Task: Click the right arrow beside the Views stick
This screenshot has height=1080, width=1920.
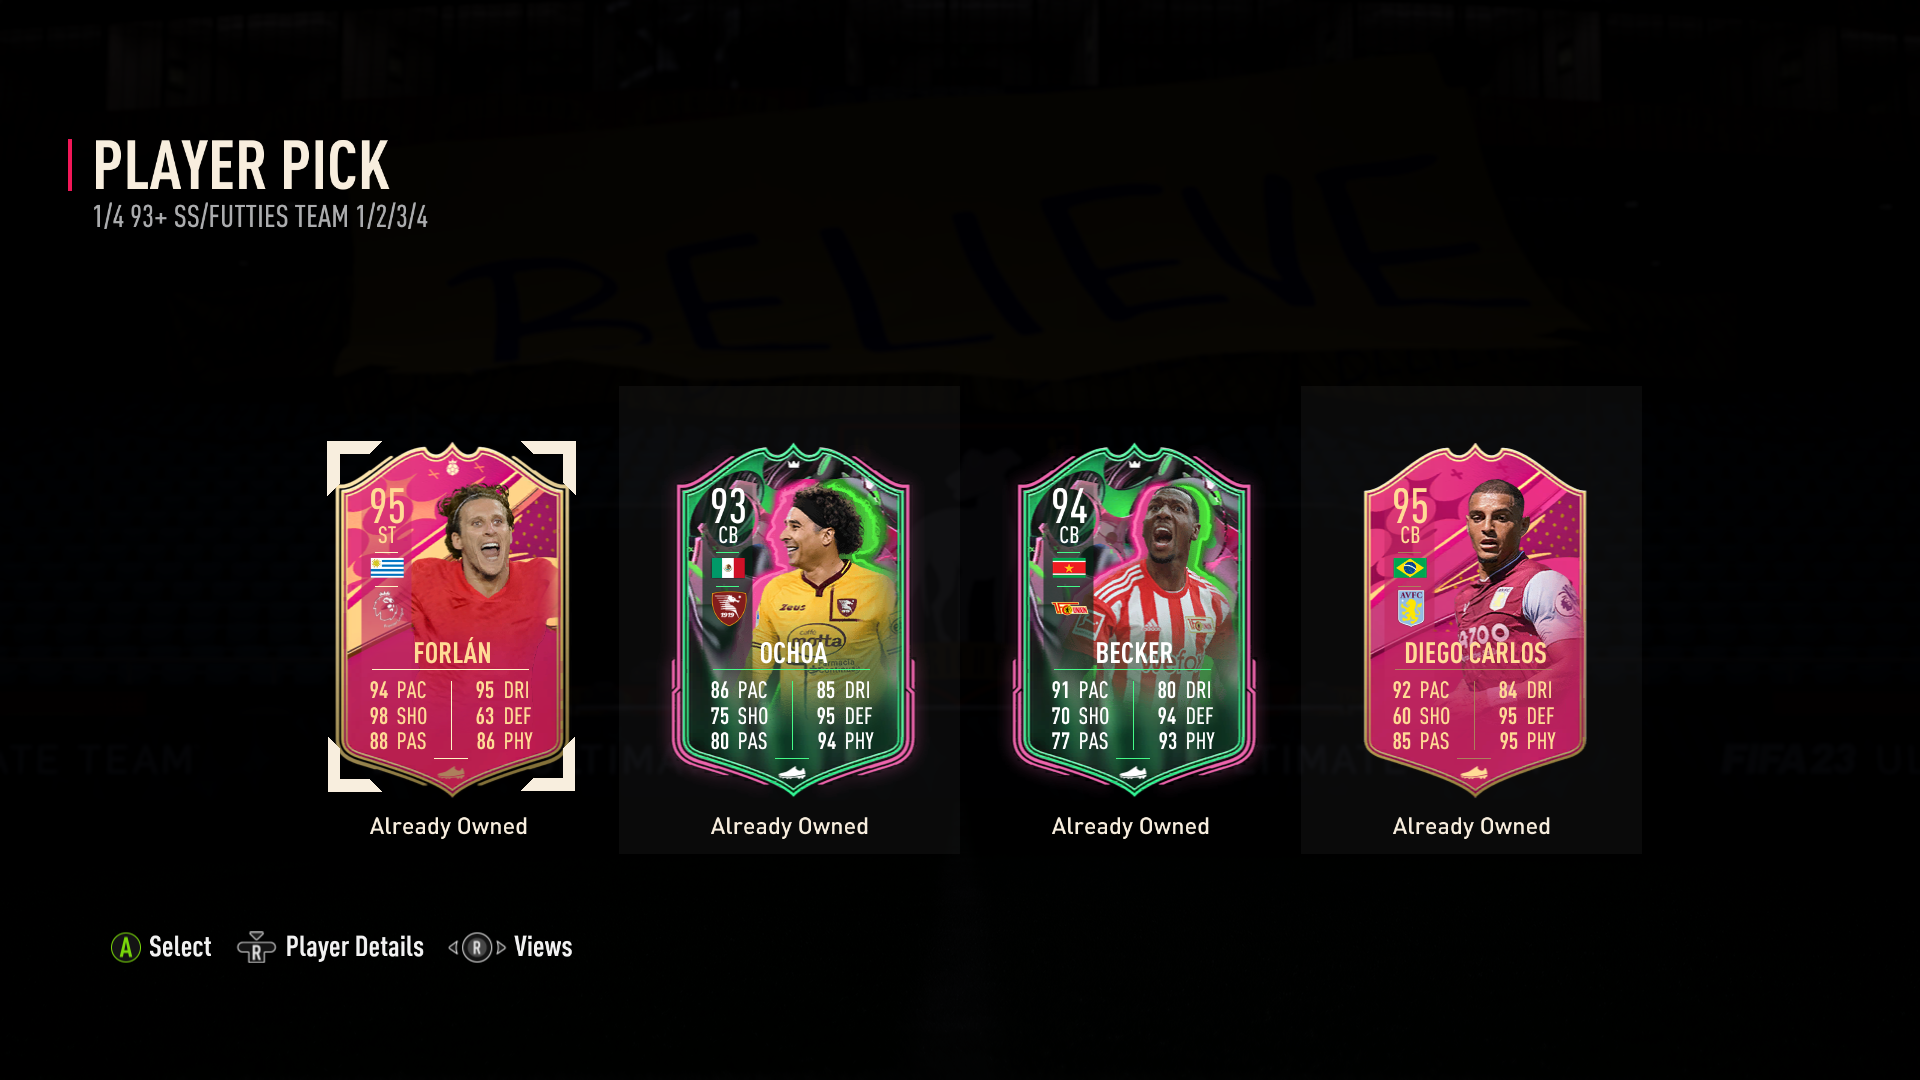Action: pyautogui.click(x=501, y=947)
